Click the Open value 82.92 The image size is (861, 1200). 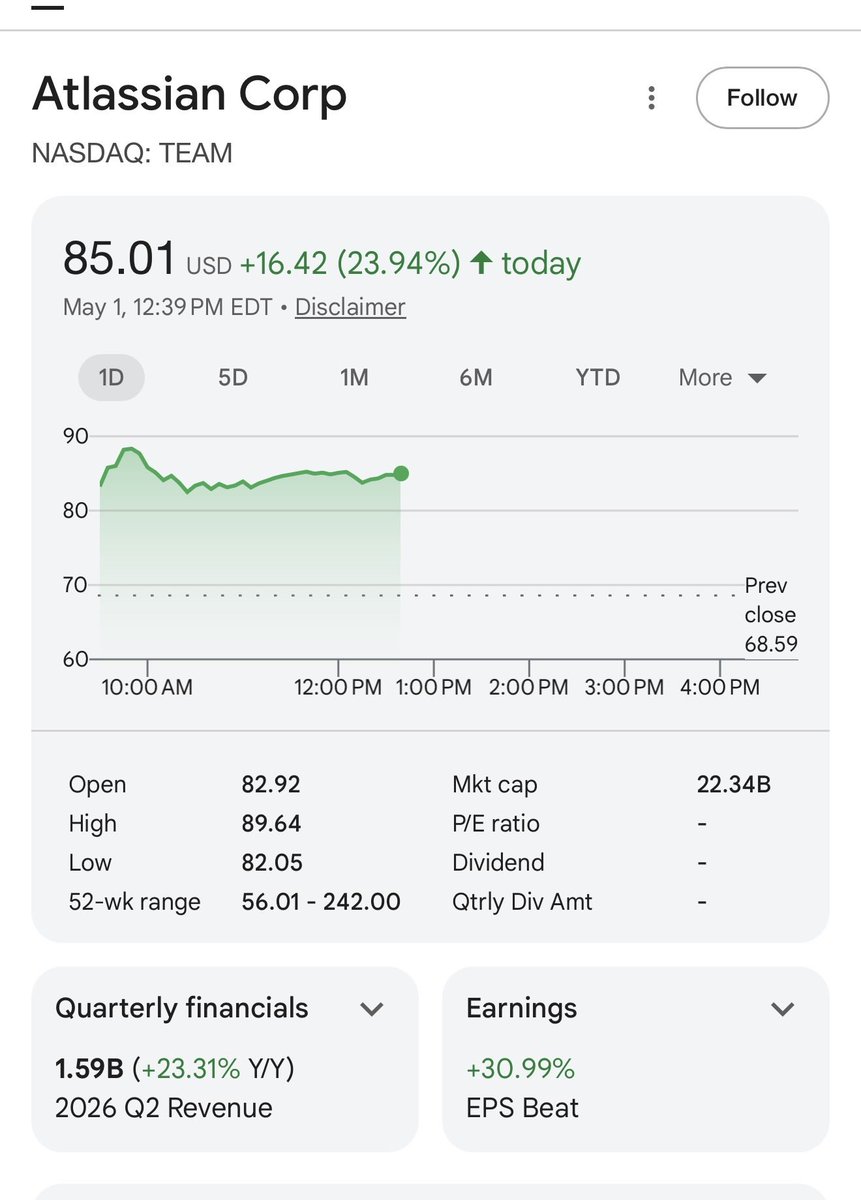[271, 785]
